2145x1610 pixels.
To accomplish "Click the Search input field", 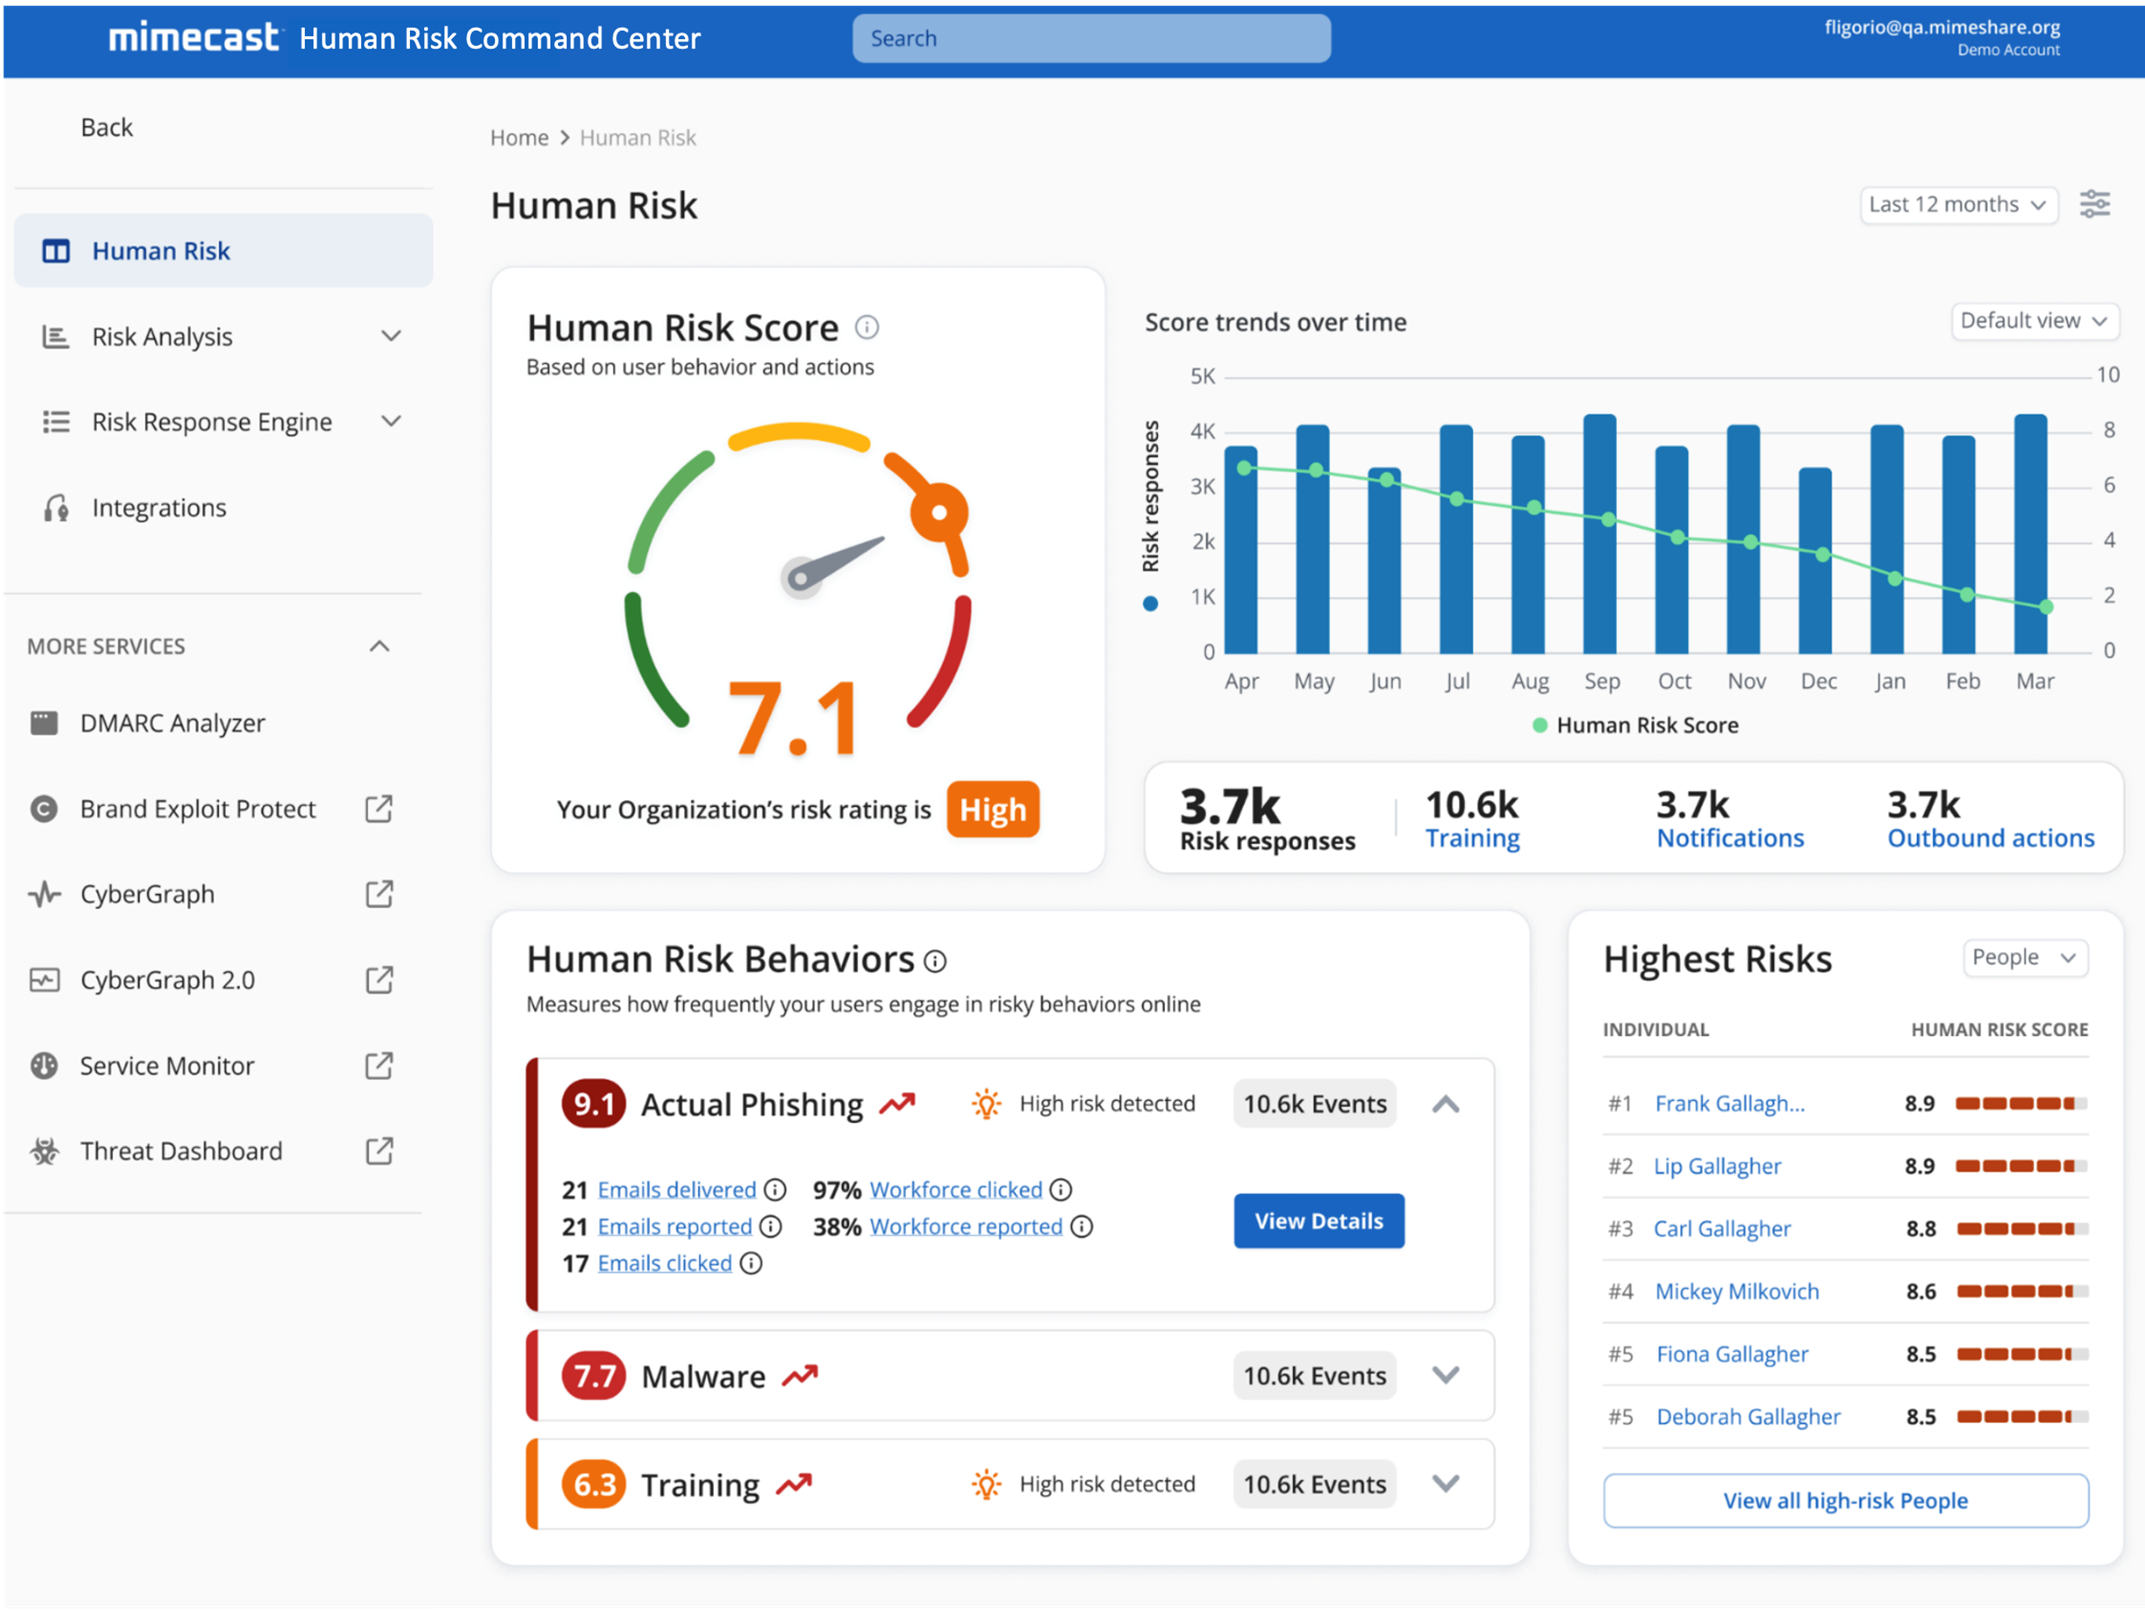I will [1091, 38].
